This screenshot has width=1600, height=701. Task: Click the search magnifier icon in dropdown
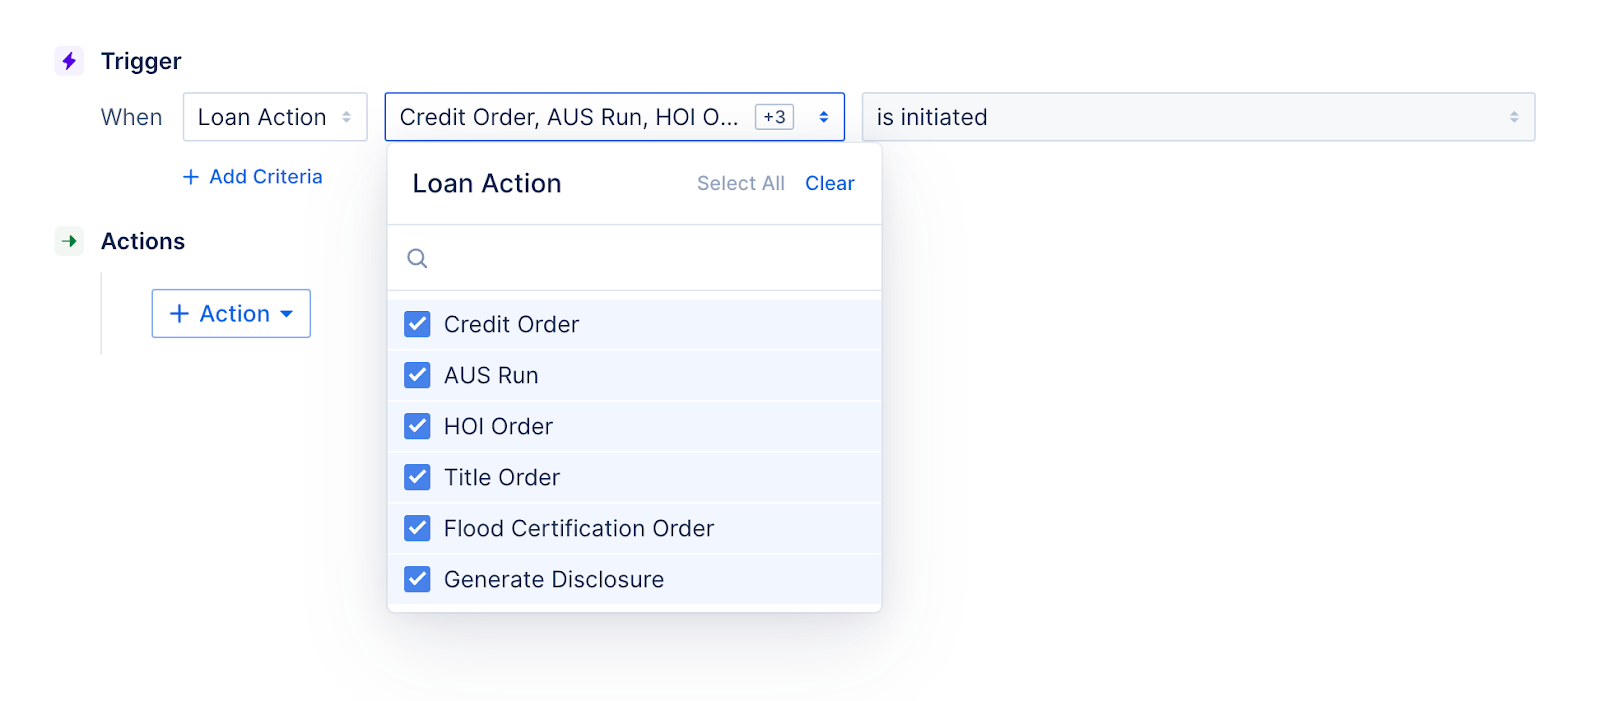click(417, 258)
